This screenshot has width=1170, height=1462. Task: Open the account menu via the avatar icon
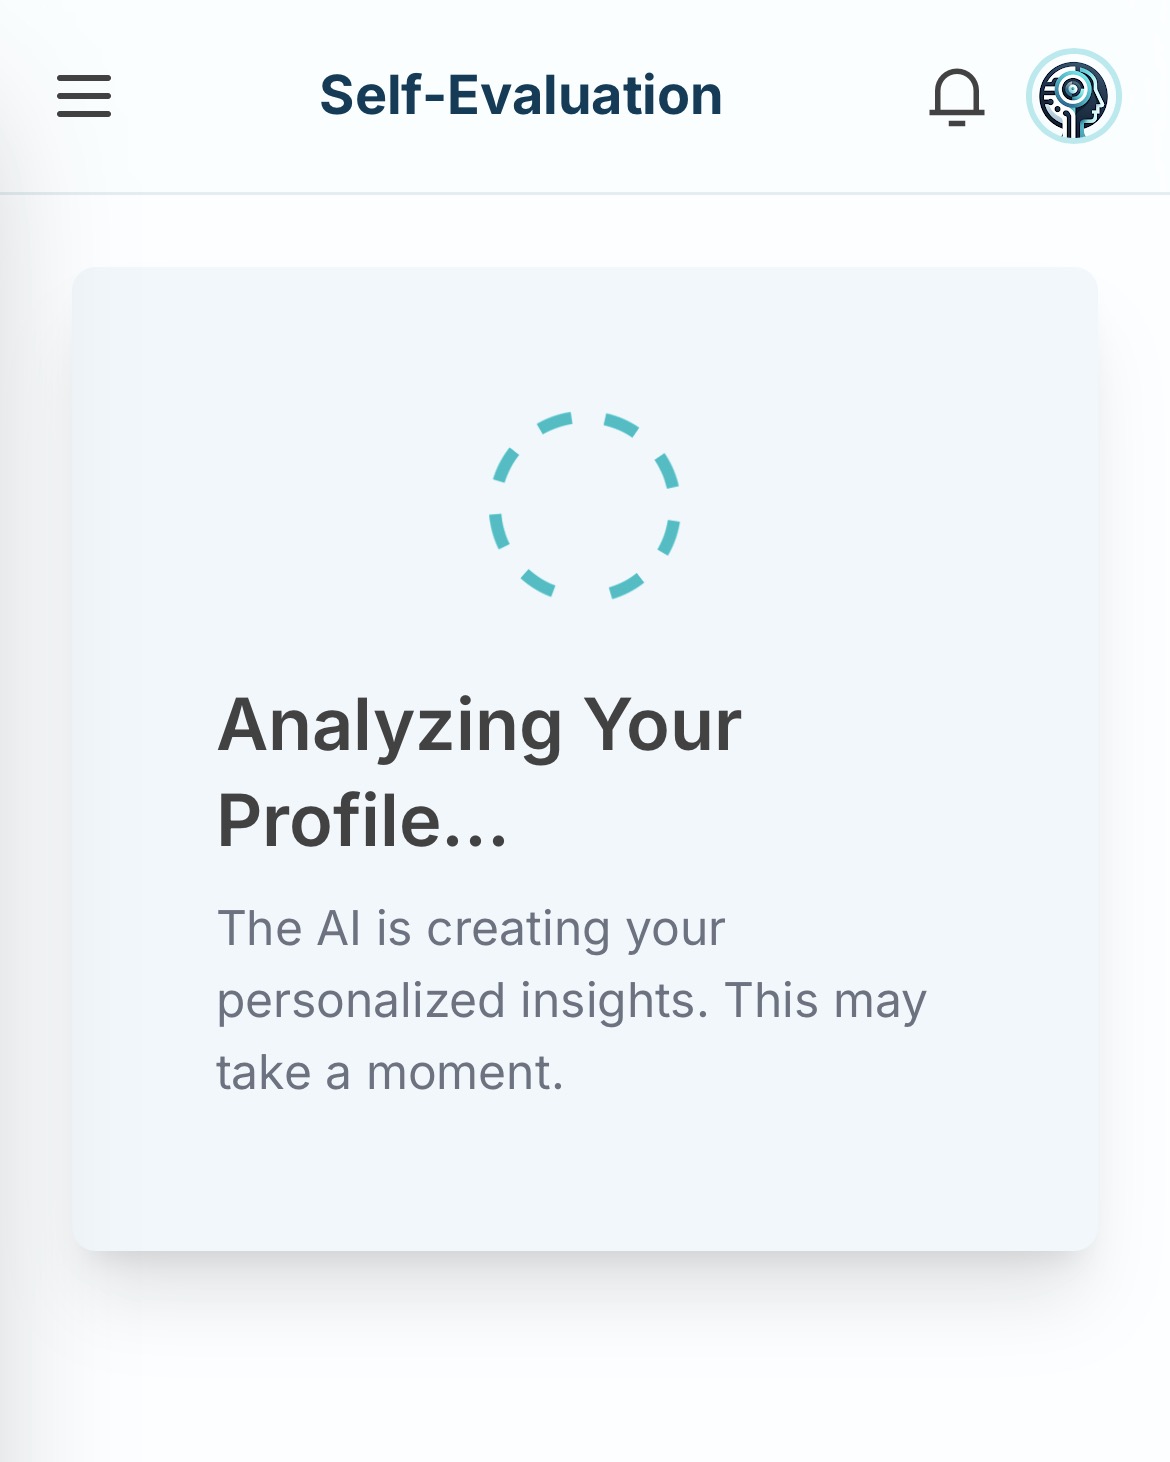[1073, 97]
